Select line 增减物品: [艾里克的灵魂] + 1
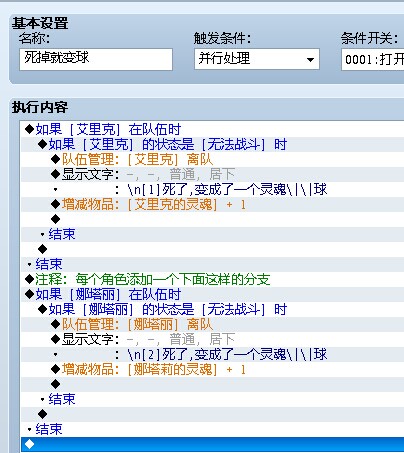404x453 pixels. coord(212,204)
